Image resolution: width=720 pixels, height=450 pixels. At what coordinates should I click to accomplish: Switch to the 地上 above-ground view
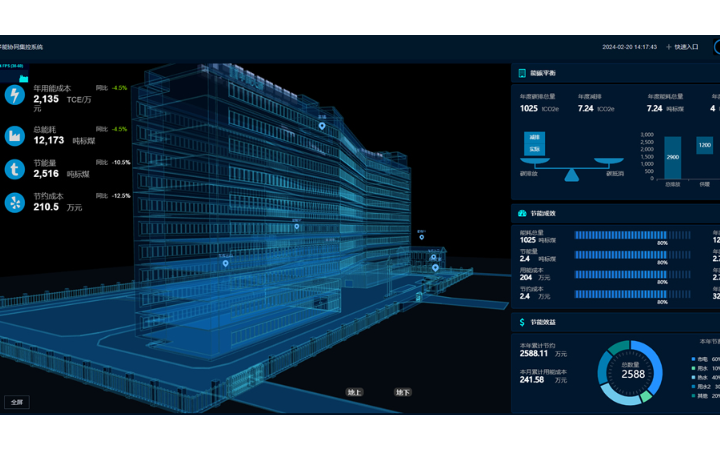coord(354,392)
